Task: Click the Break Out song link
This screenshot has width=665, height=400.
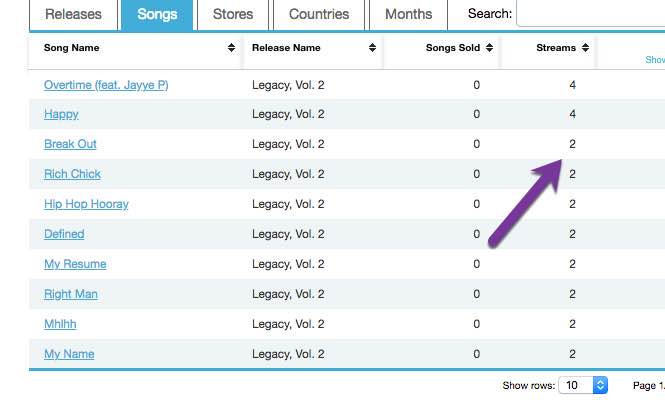Action: (70, 144)
